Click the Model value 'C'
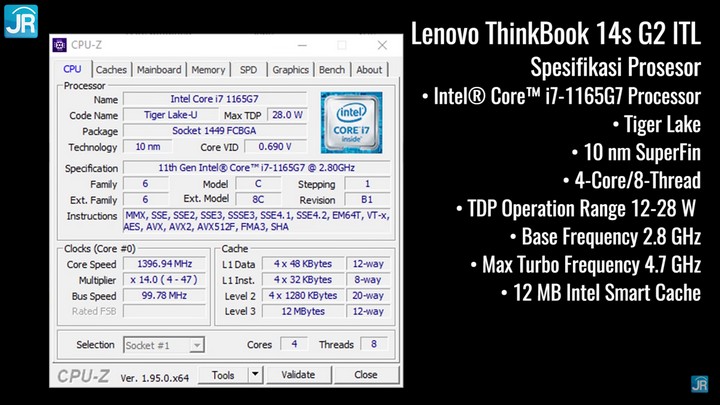The image size is (720, 405). (x=258, y=184)
